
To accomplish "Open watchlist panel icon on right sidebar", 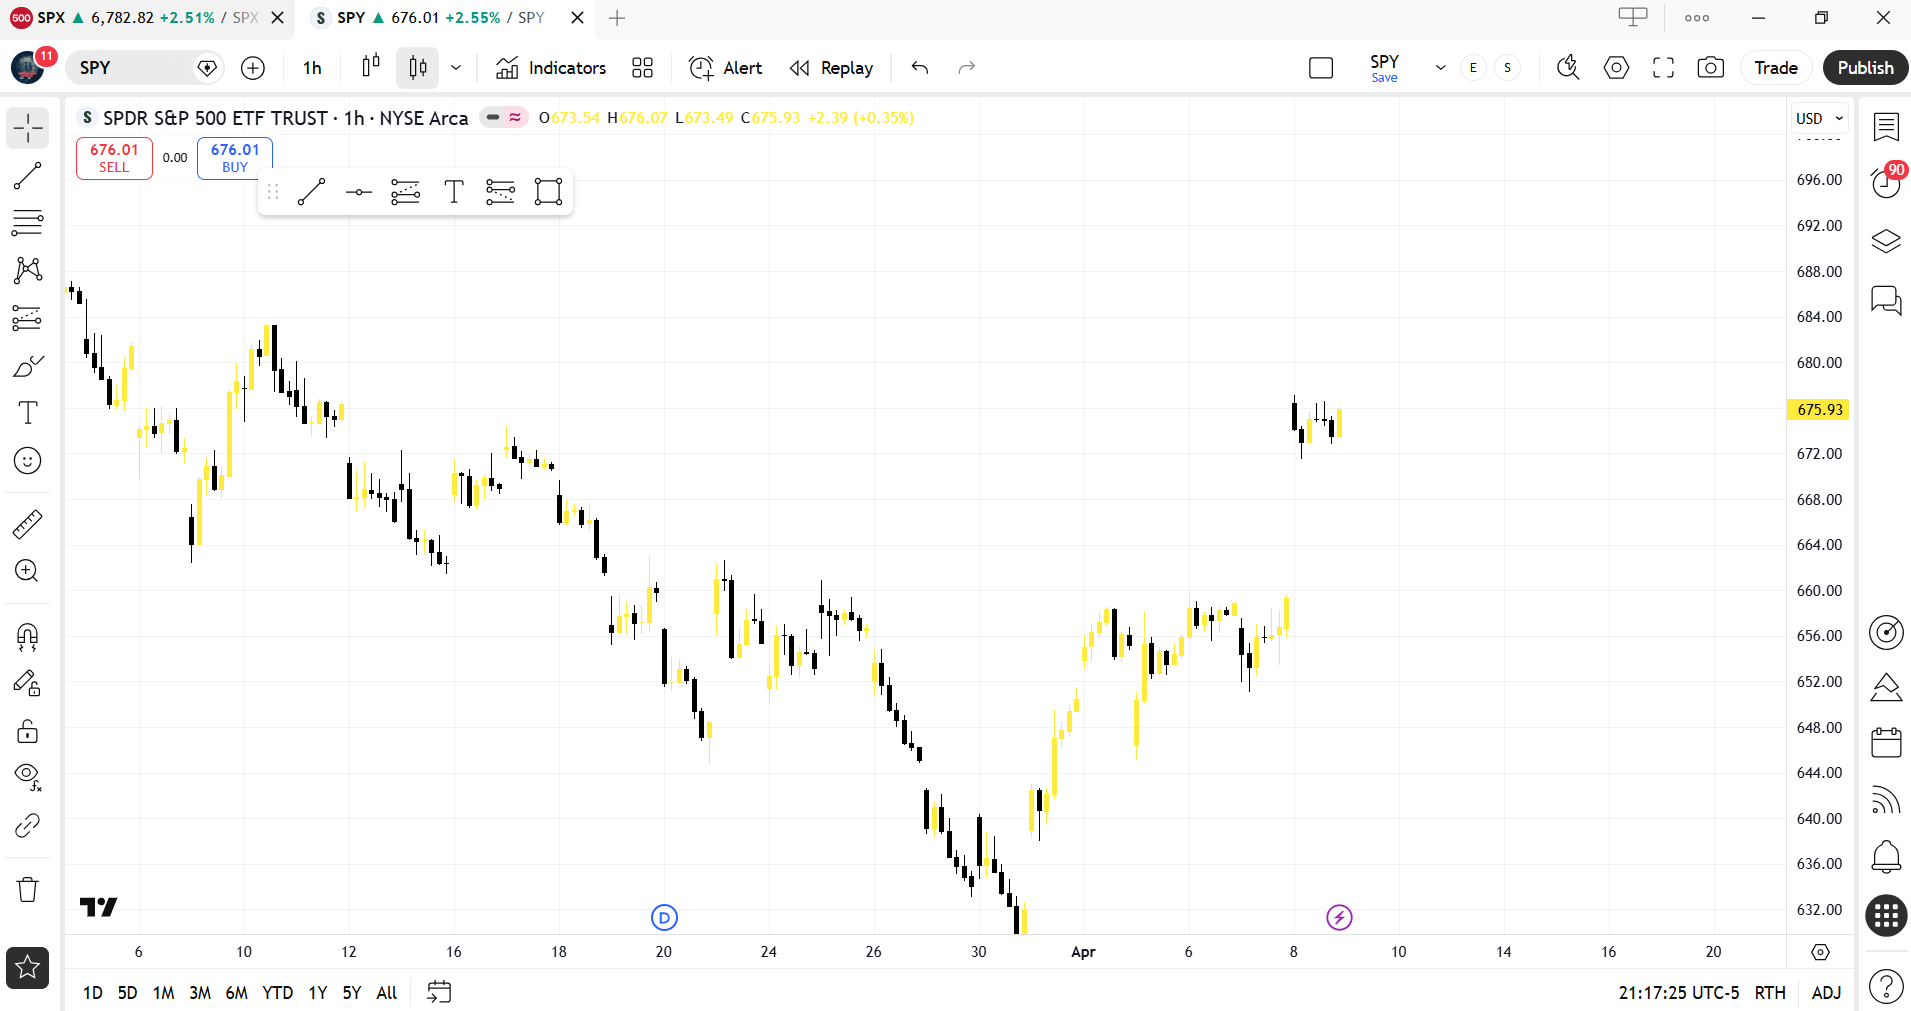I will pos(1886,127).
